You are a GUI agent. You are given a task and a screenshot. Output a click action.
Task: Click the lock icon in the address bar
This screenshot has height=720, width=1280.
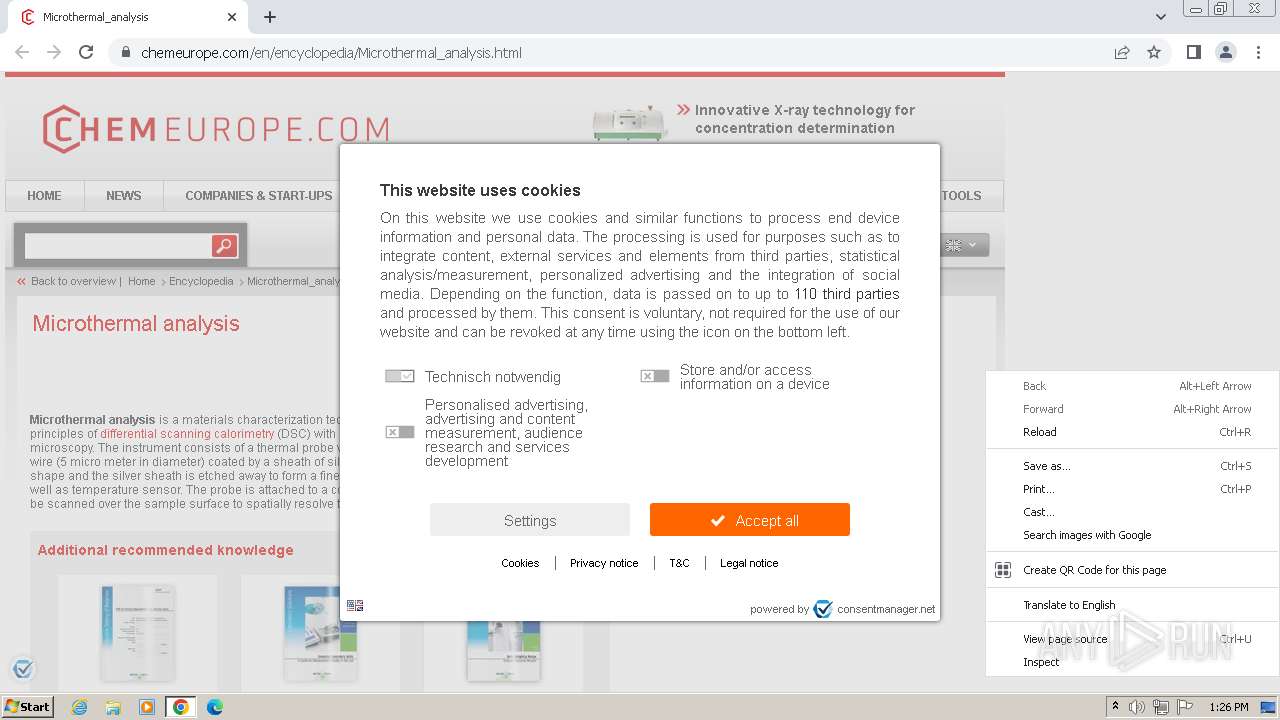click(126, 53)
